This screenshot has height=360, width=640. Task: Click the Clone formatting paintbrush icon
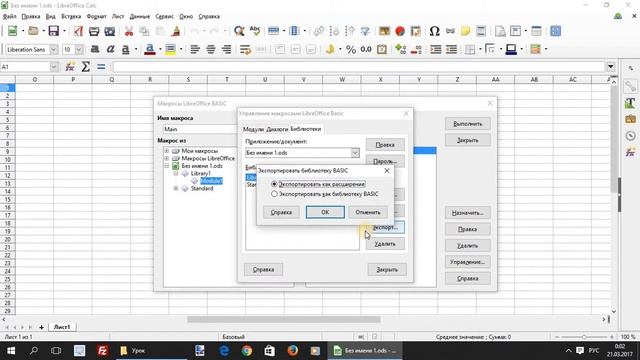coord(176,31)
